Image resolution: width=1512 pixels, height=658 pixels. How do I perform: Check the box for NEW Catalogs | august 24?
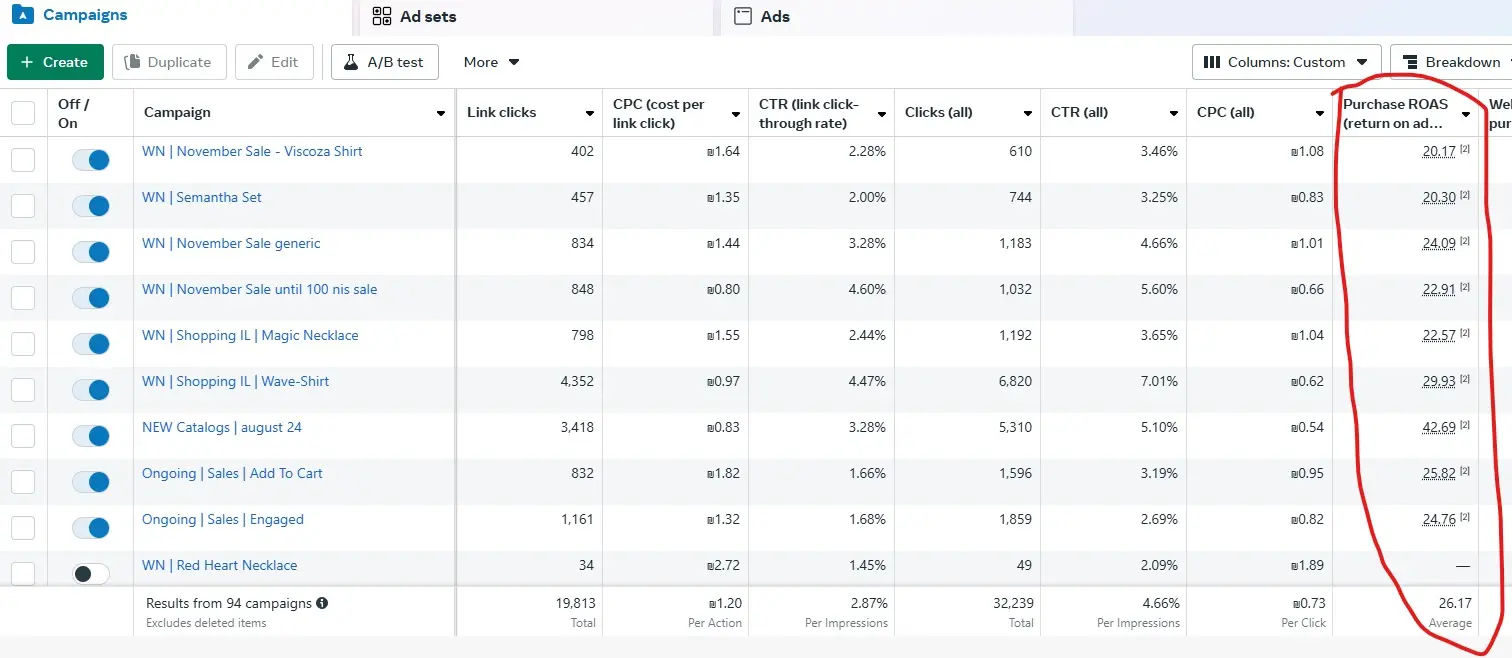23,436
